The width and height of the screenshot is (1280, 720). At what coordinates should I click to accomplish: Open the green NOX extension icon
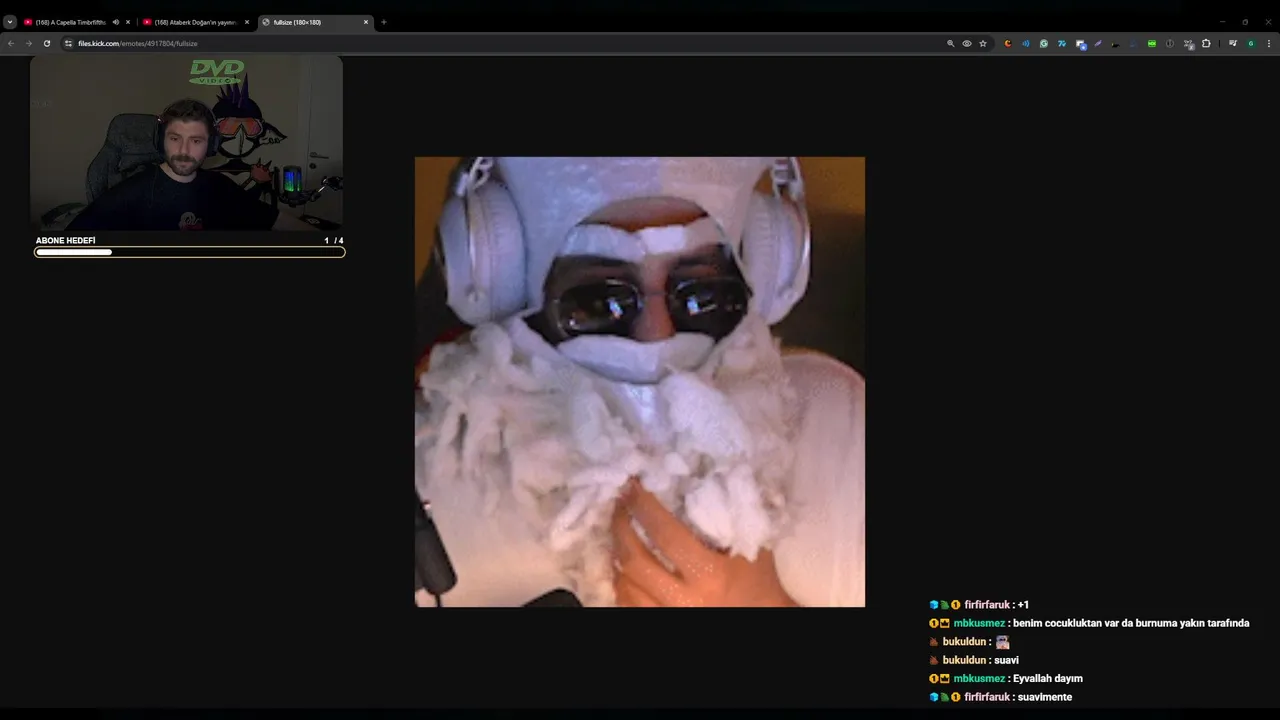pyautogui.click(x=1152, y=44)
